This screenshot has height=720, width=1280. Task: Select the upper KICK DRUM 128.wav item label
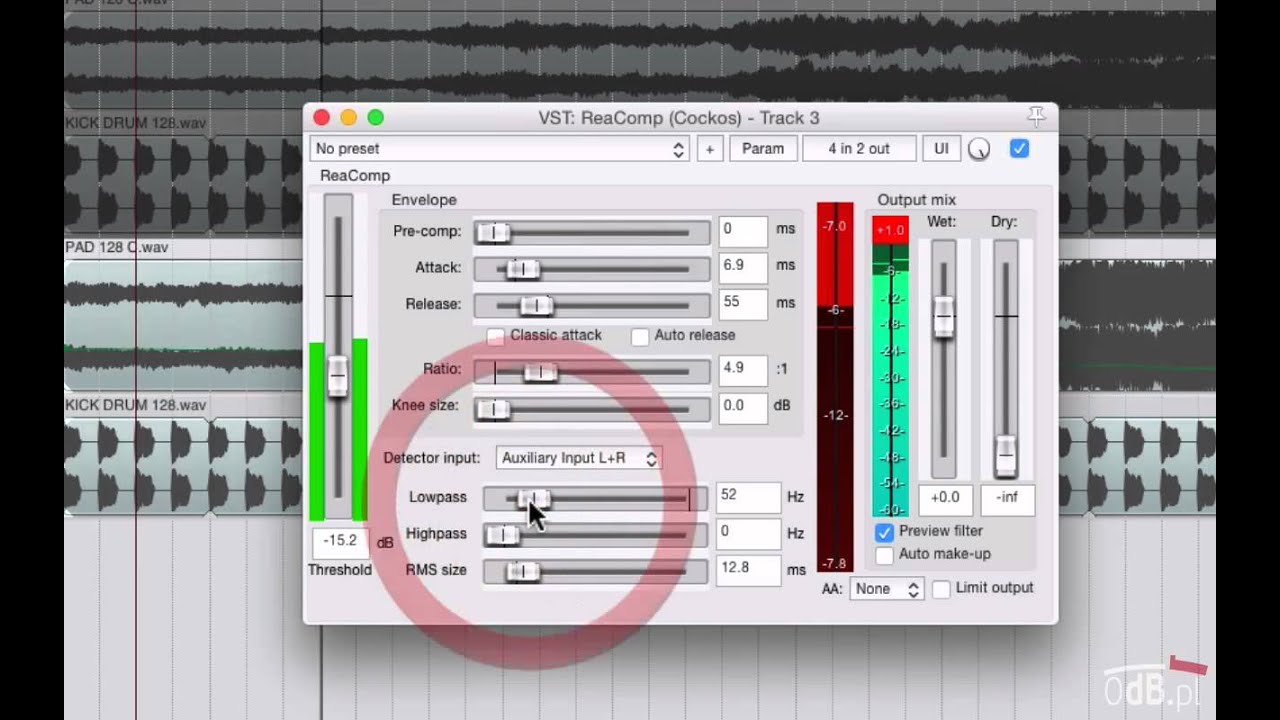(136, 123)
